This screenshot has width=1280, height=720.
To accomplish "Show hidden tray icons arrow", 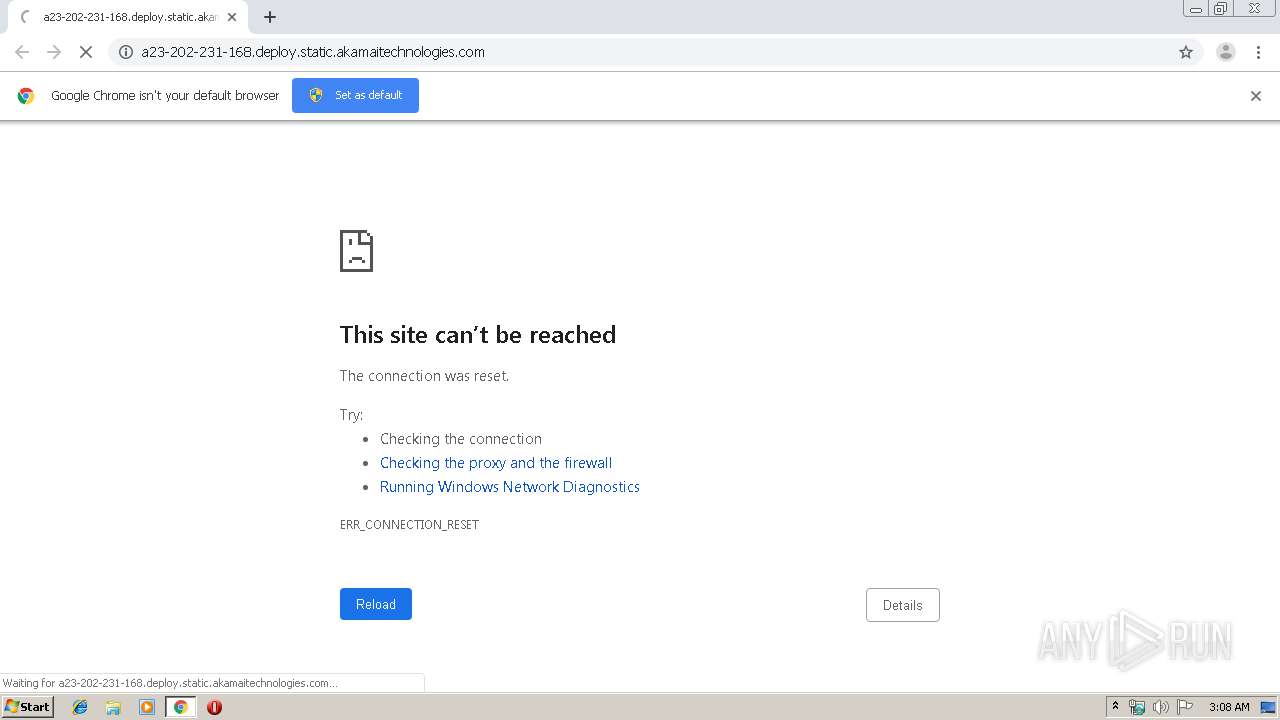I will 1115,707.
